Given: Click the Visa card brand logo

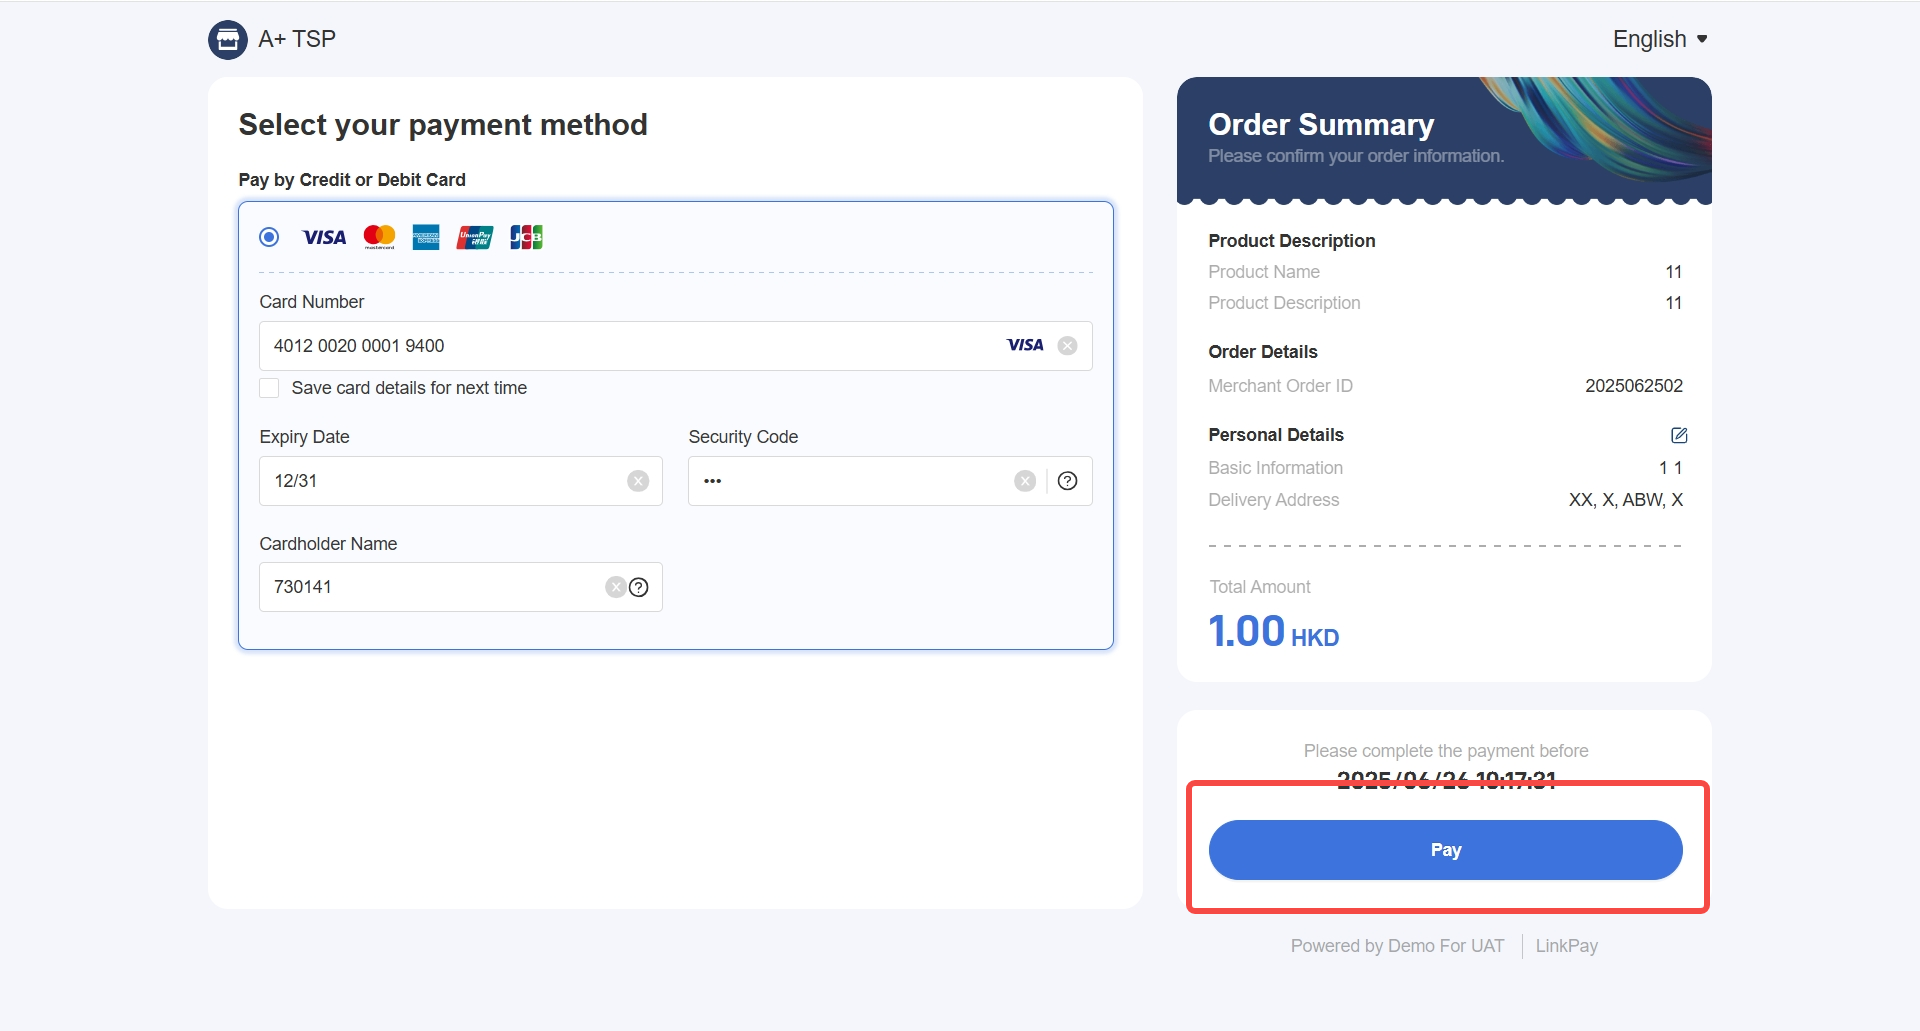Looking at the screenshot, I should [x=324, y=237].
